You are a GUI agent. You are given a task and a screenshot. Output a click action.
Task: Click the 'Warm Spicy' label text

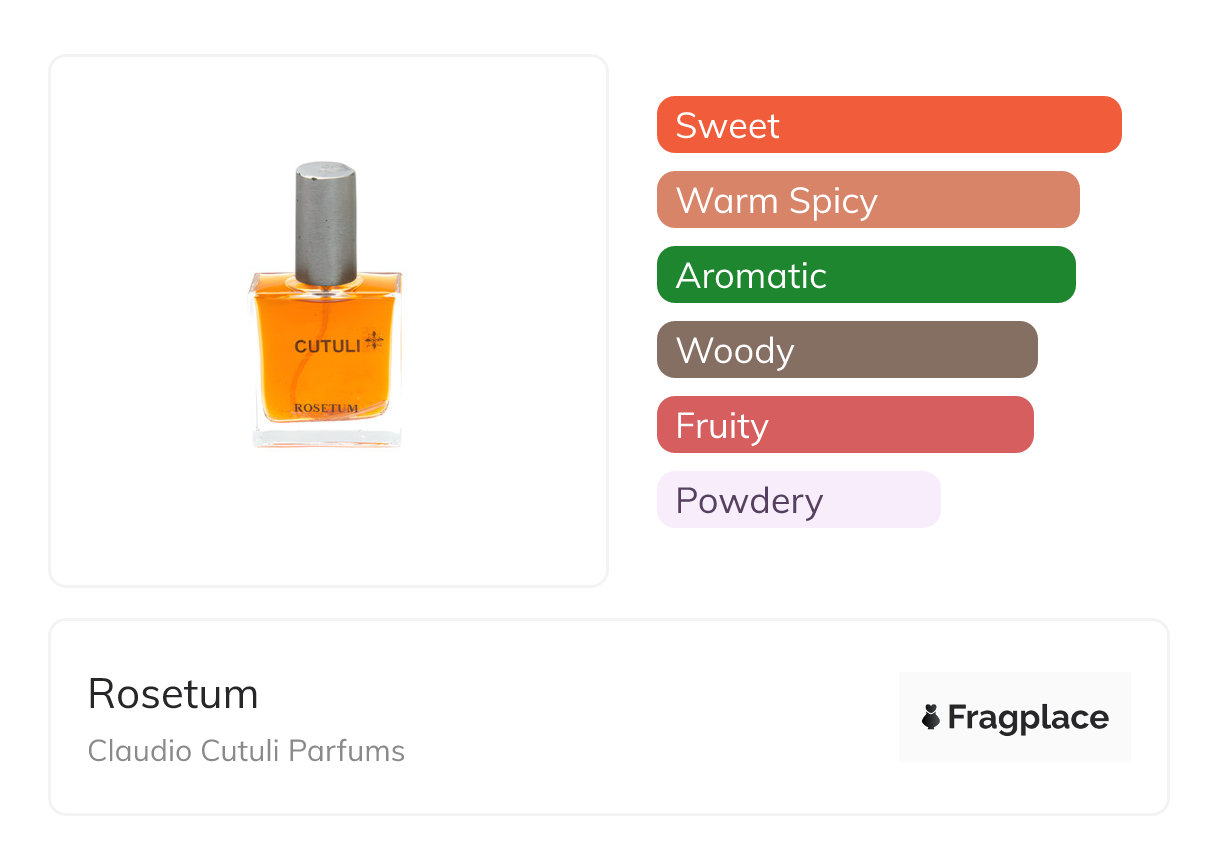(x=776, y=200)
